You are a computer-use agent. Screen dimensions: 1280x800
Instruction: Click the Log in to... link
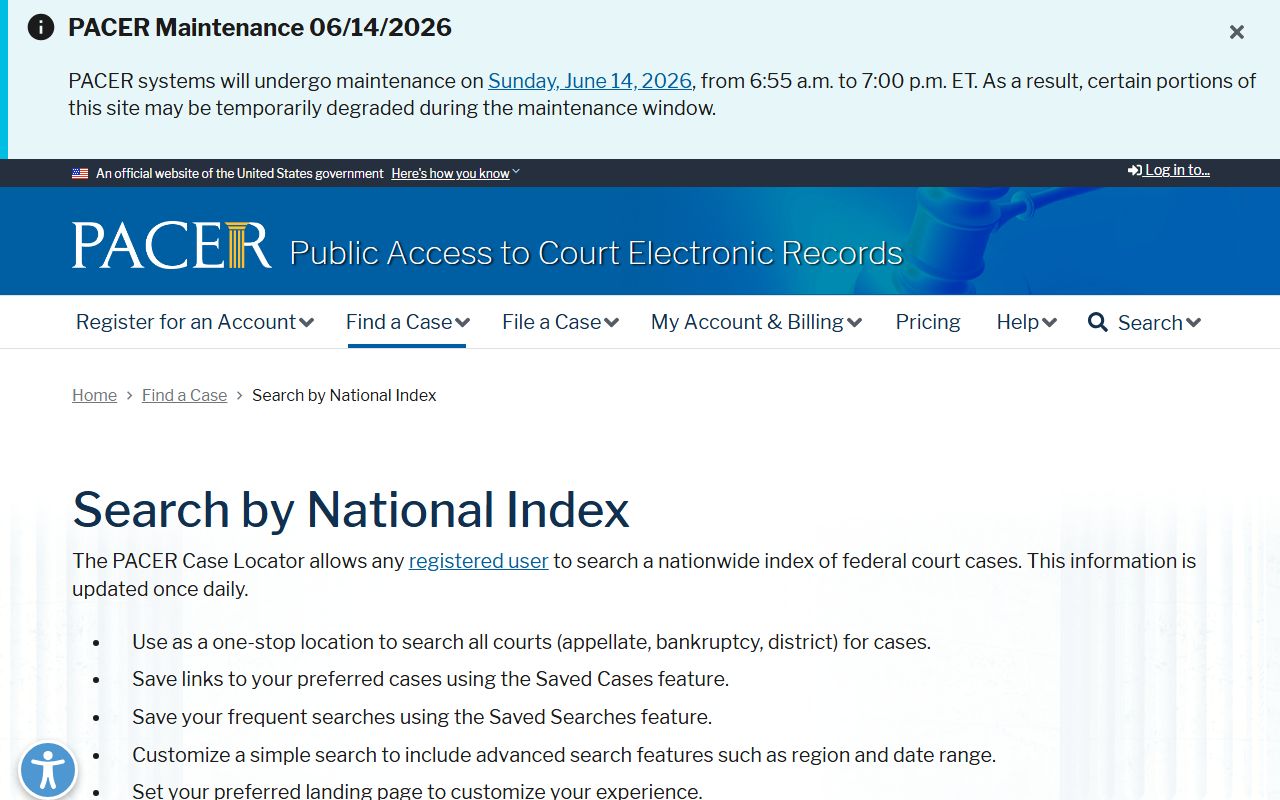click(1169, 170)
